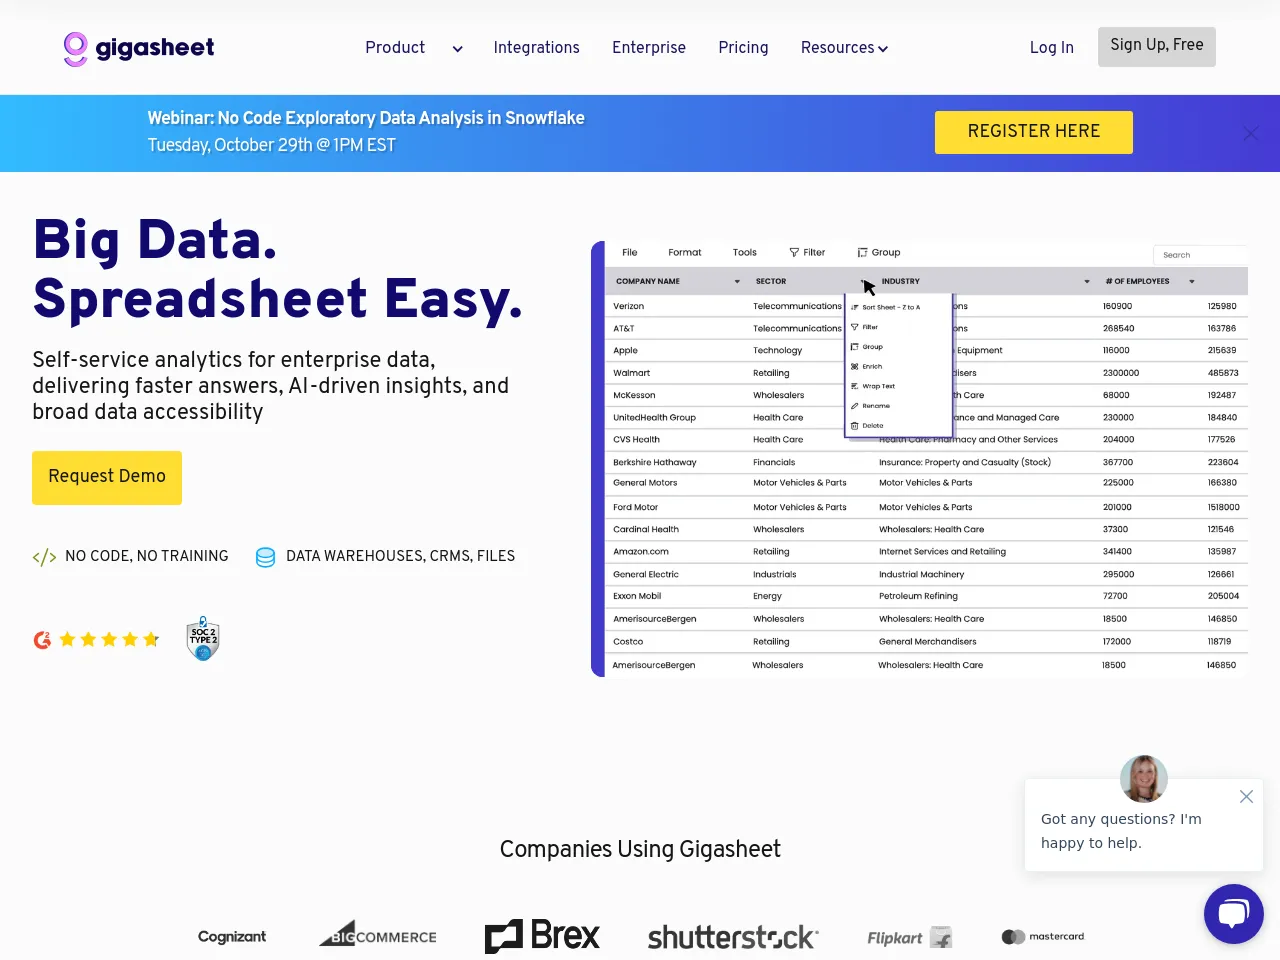Image resolution: width=1280 pixels, height=960 pixels.
Task: Click the database stack icon
Action: pos(265,557)
